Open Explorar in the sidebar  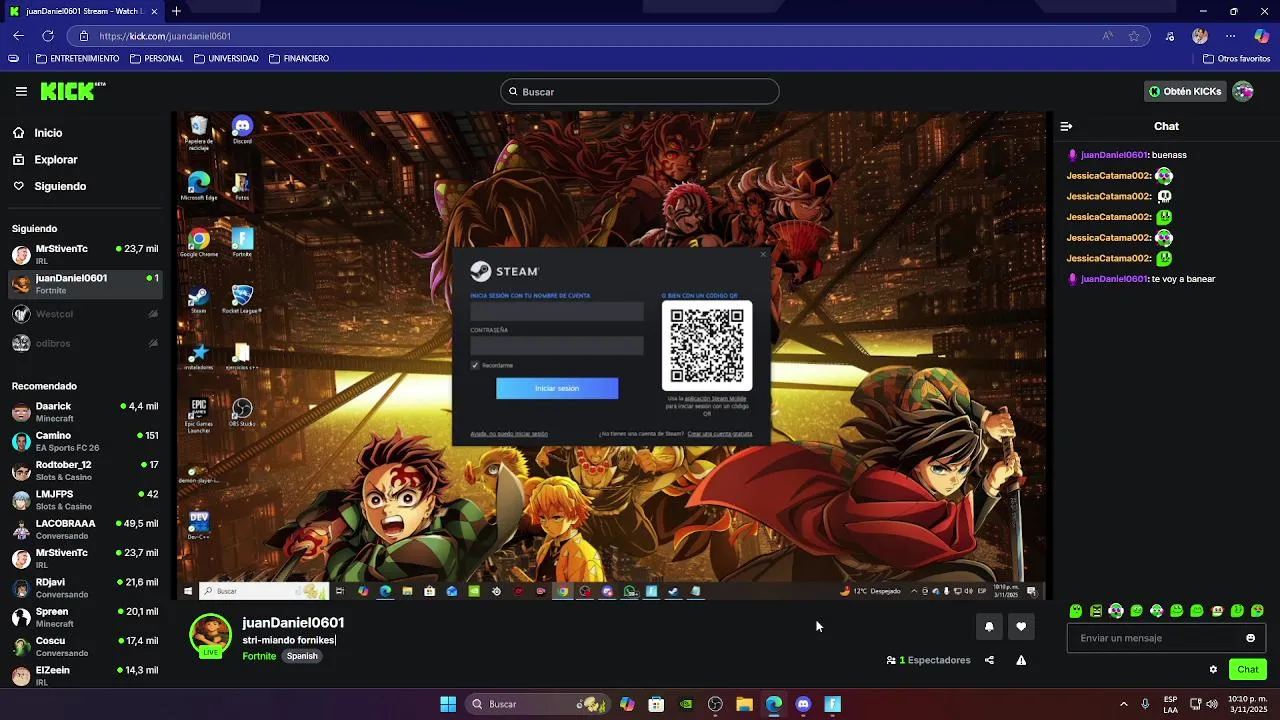pyautogui.click(x=85, y=159)
